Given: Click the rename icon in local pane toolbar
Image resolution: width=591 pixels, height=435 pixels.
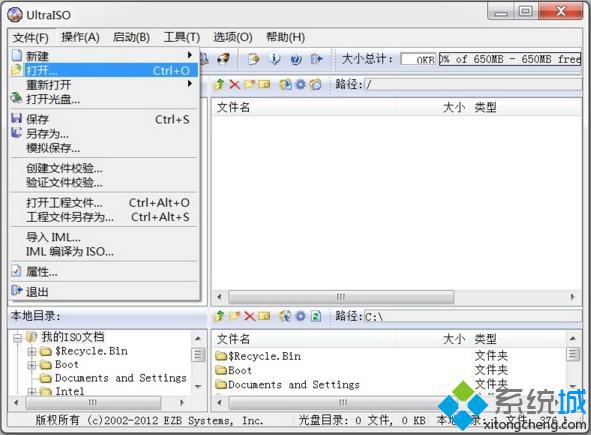Looking at the screenshot, I should pyautogui.click(x=264, y=316).
